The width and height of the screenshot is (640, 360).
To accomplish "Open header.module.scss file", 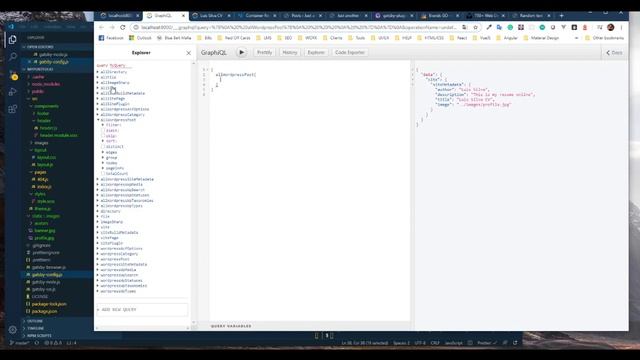I will pyautogui.click(x=58, y=135).
